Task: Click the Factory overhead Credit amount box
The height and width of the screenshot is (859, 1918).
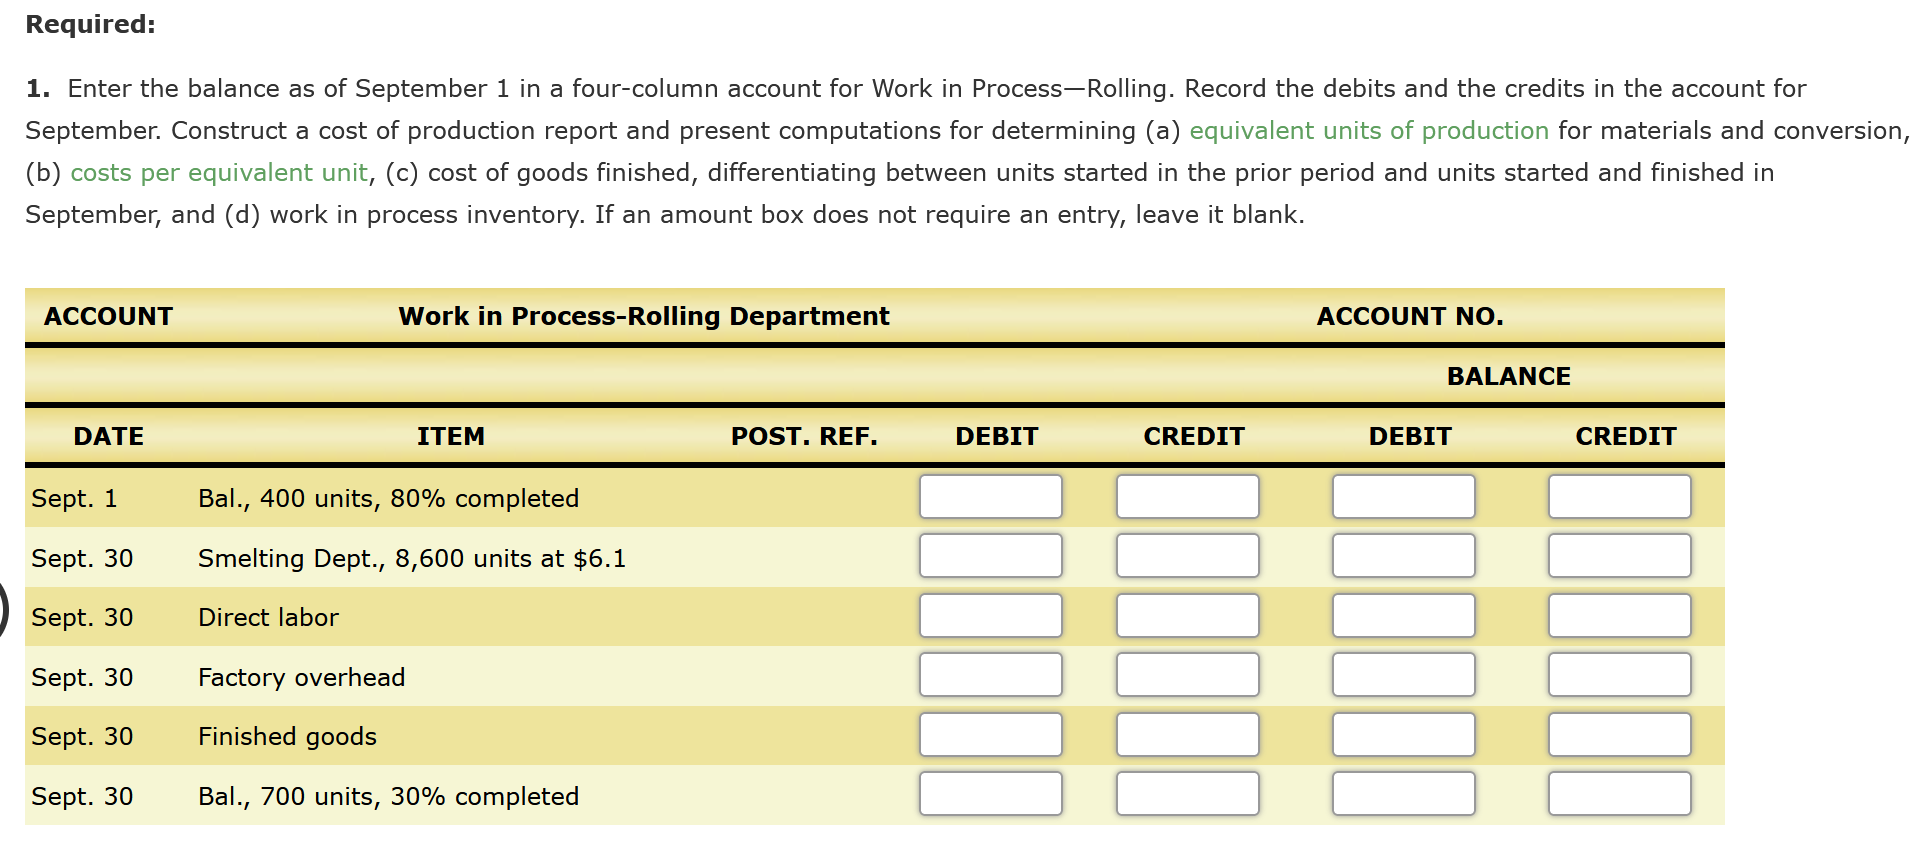Action: click(x=1187, y=674)
